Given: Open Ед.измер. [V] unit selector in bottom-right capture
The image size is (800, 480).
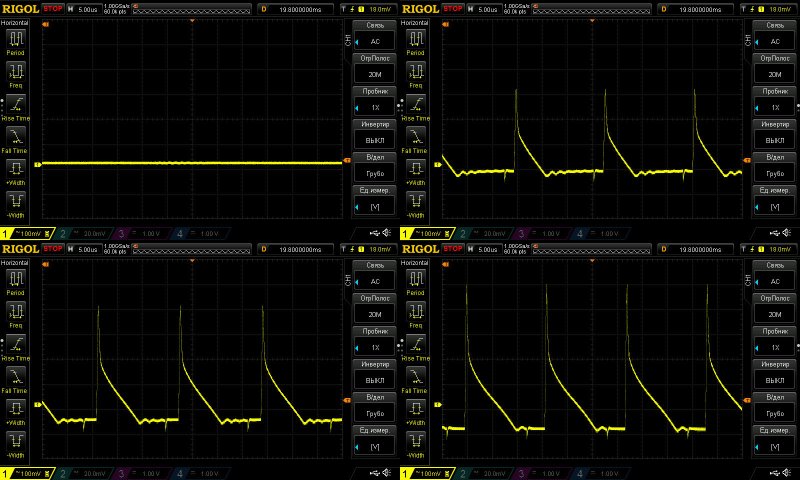Looking at the screenshot, I should point(775,440).
